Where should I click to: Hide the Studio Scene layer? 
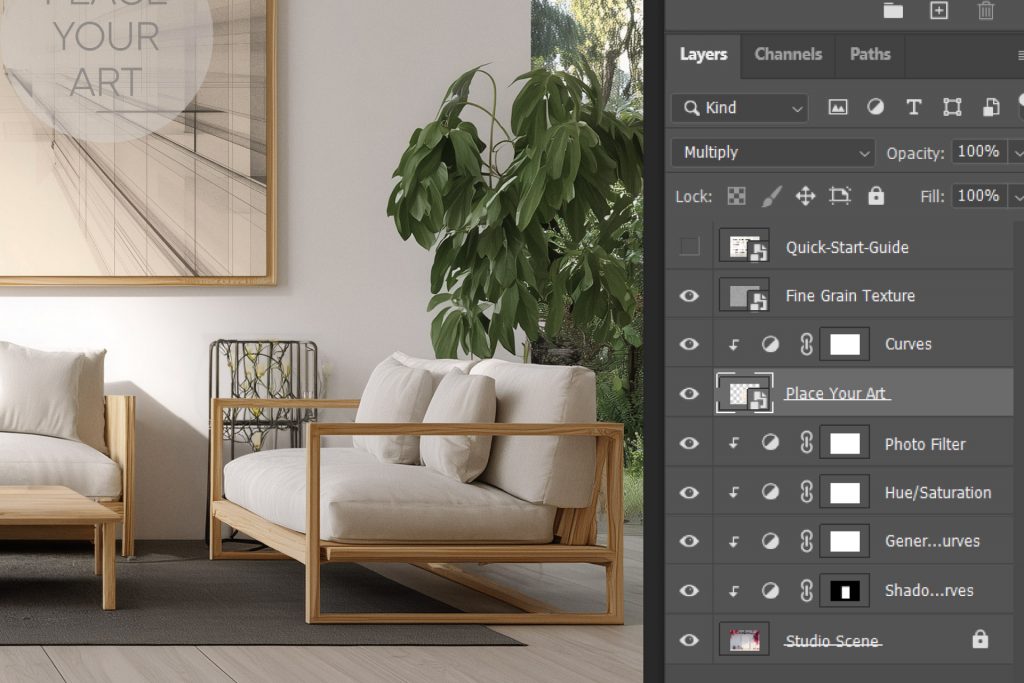coord(689,640)
